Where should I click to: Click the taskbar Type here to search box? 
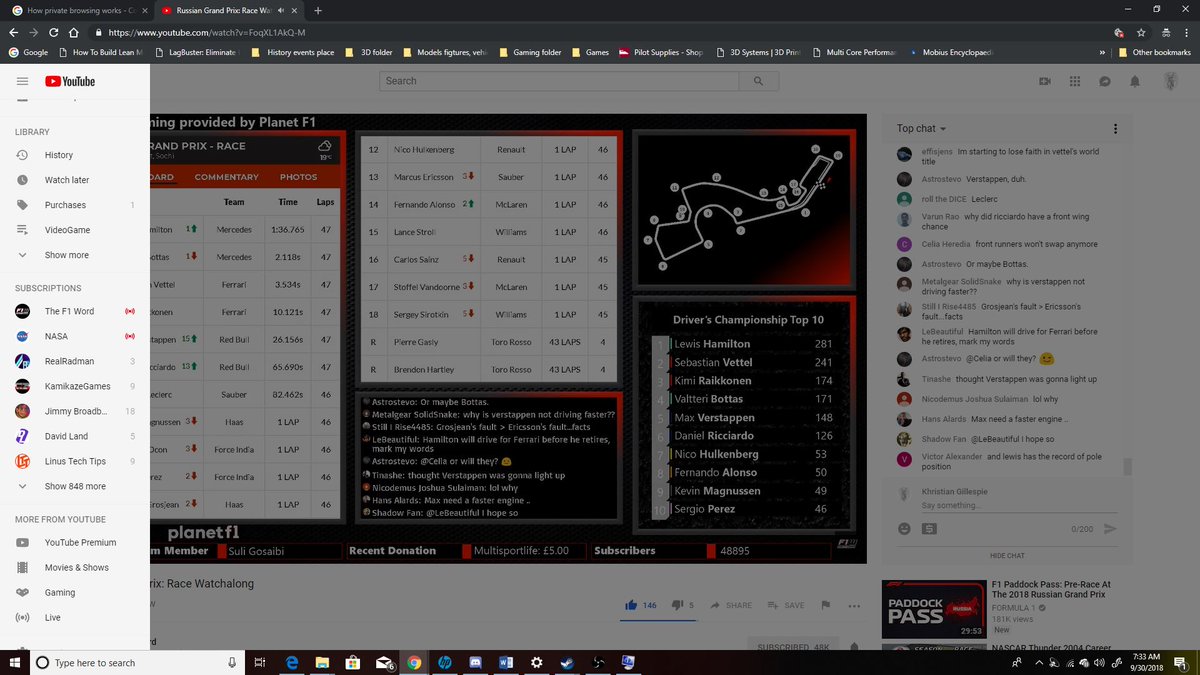pos(137,662)
